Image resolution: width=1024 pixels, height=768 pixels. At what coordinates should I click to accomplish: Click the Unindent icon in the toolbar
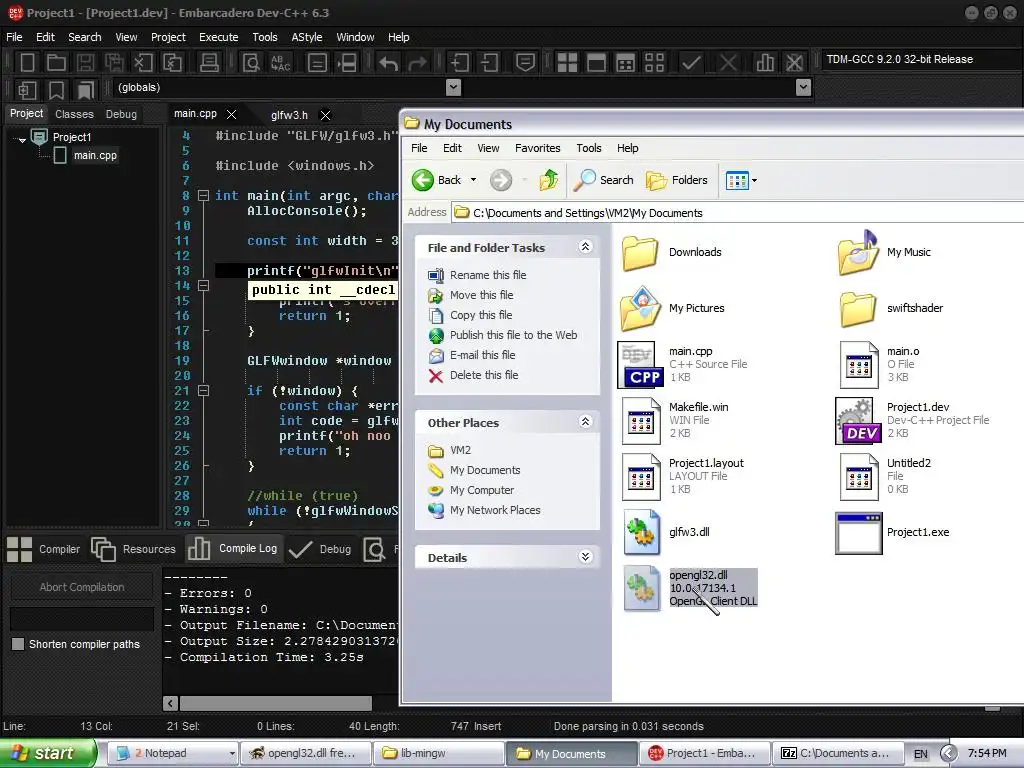tap(489, 63)
